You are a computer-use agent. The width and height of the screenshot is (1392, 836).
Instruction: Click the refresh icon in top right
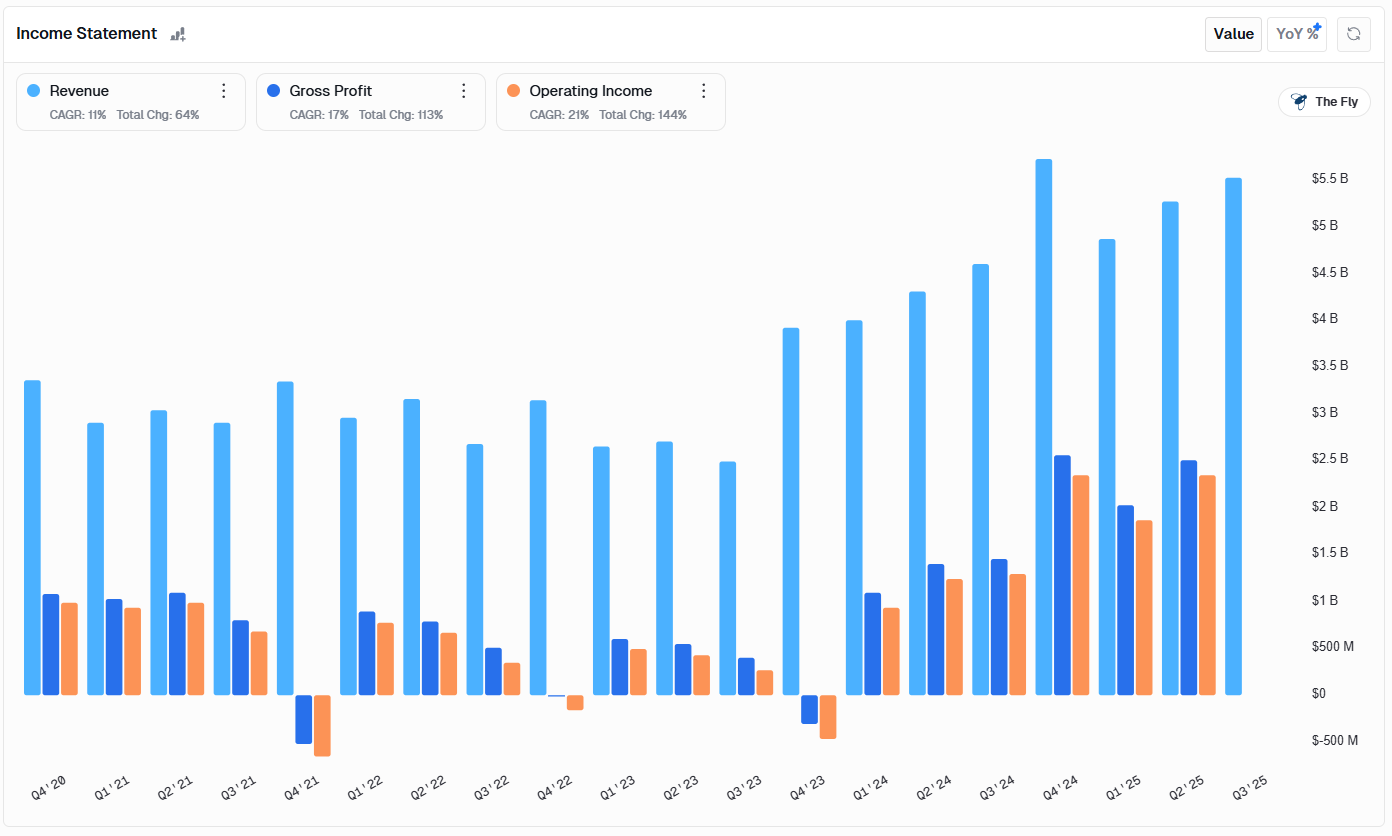coord(1353,34)
